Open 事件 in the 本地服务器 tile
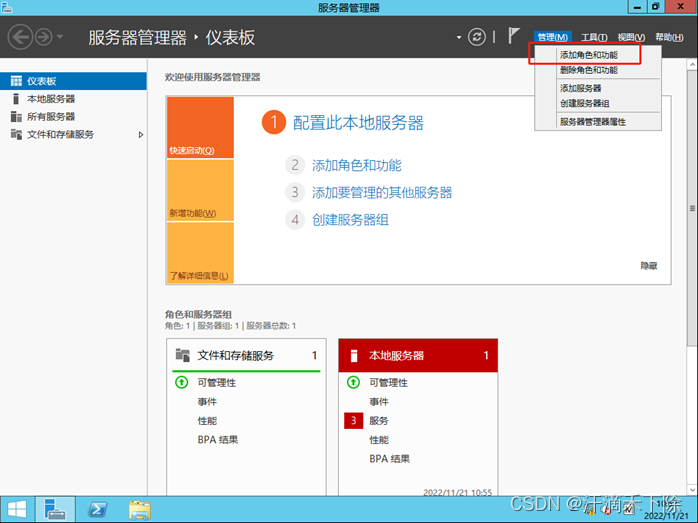 pyautogui.click(x=379, y=401)
